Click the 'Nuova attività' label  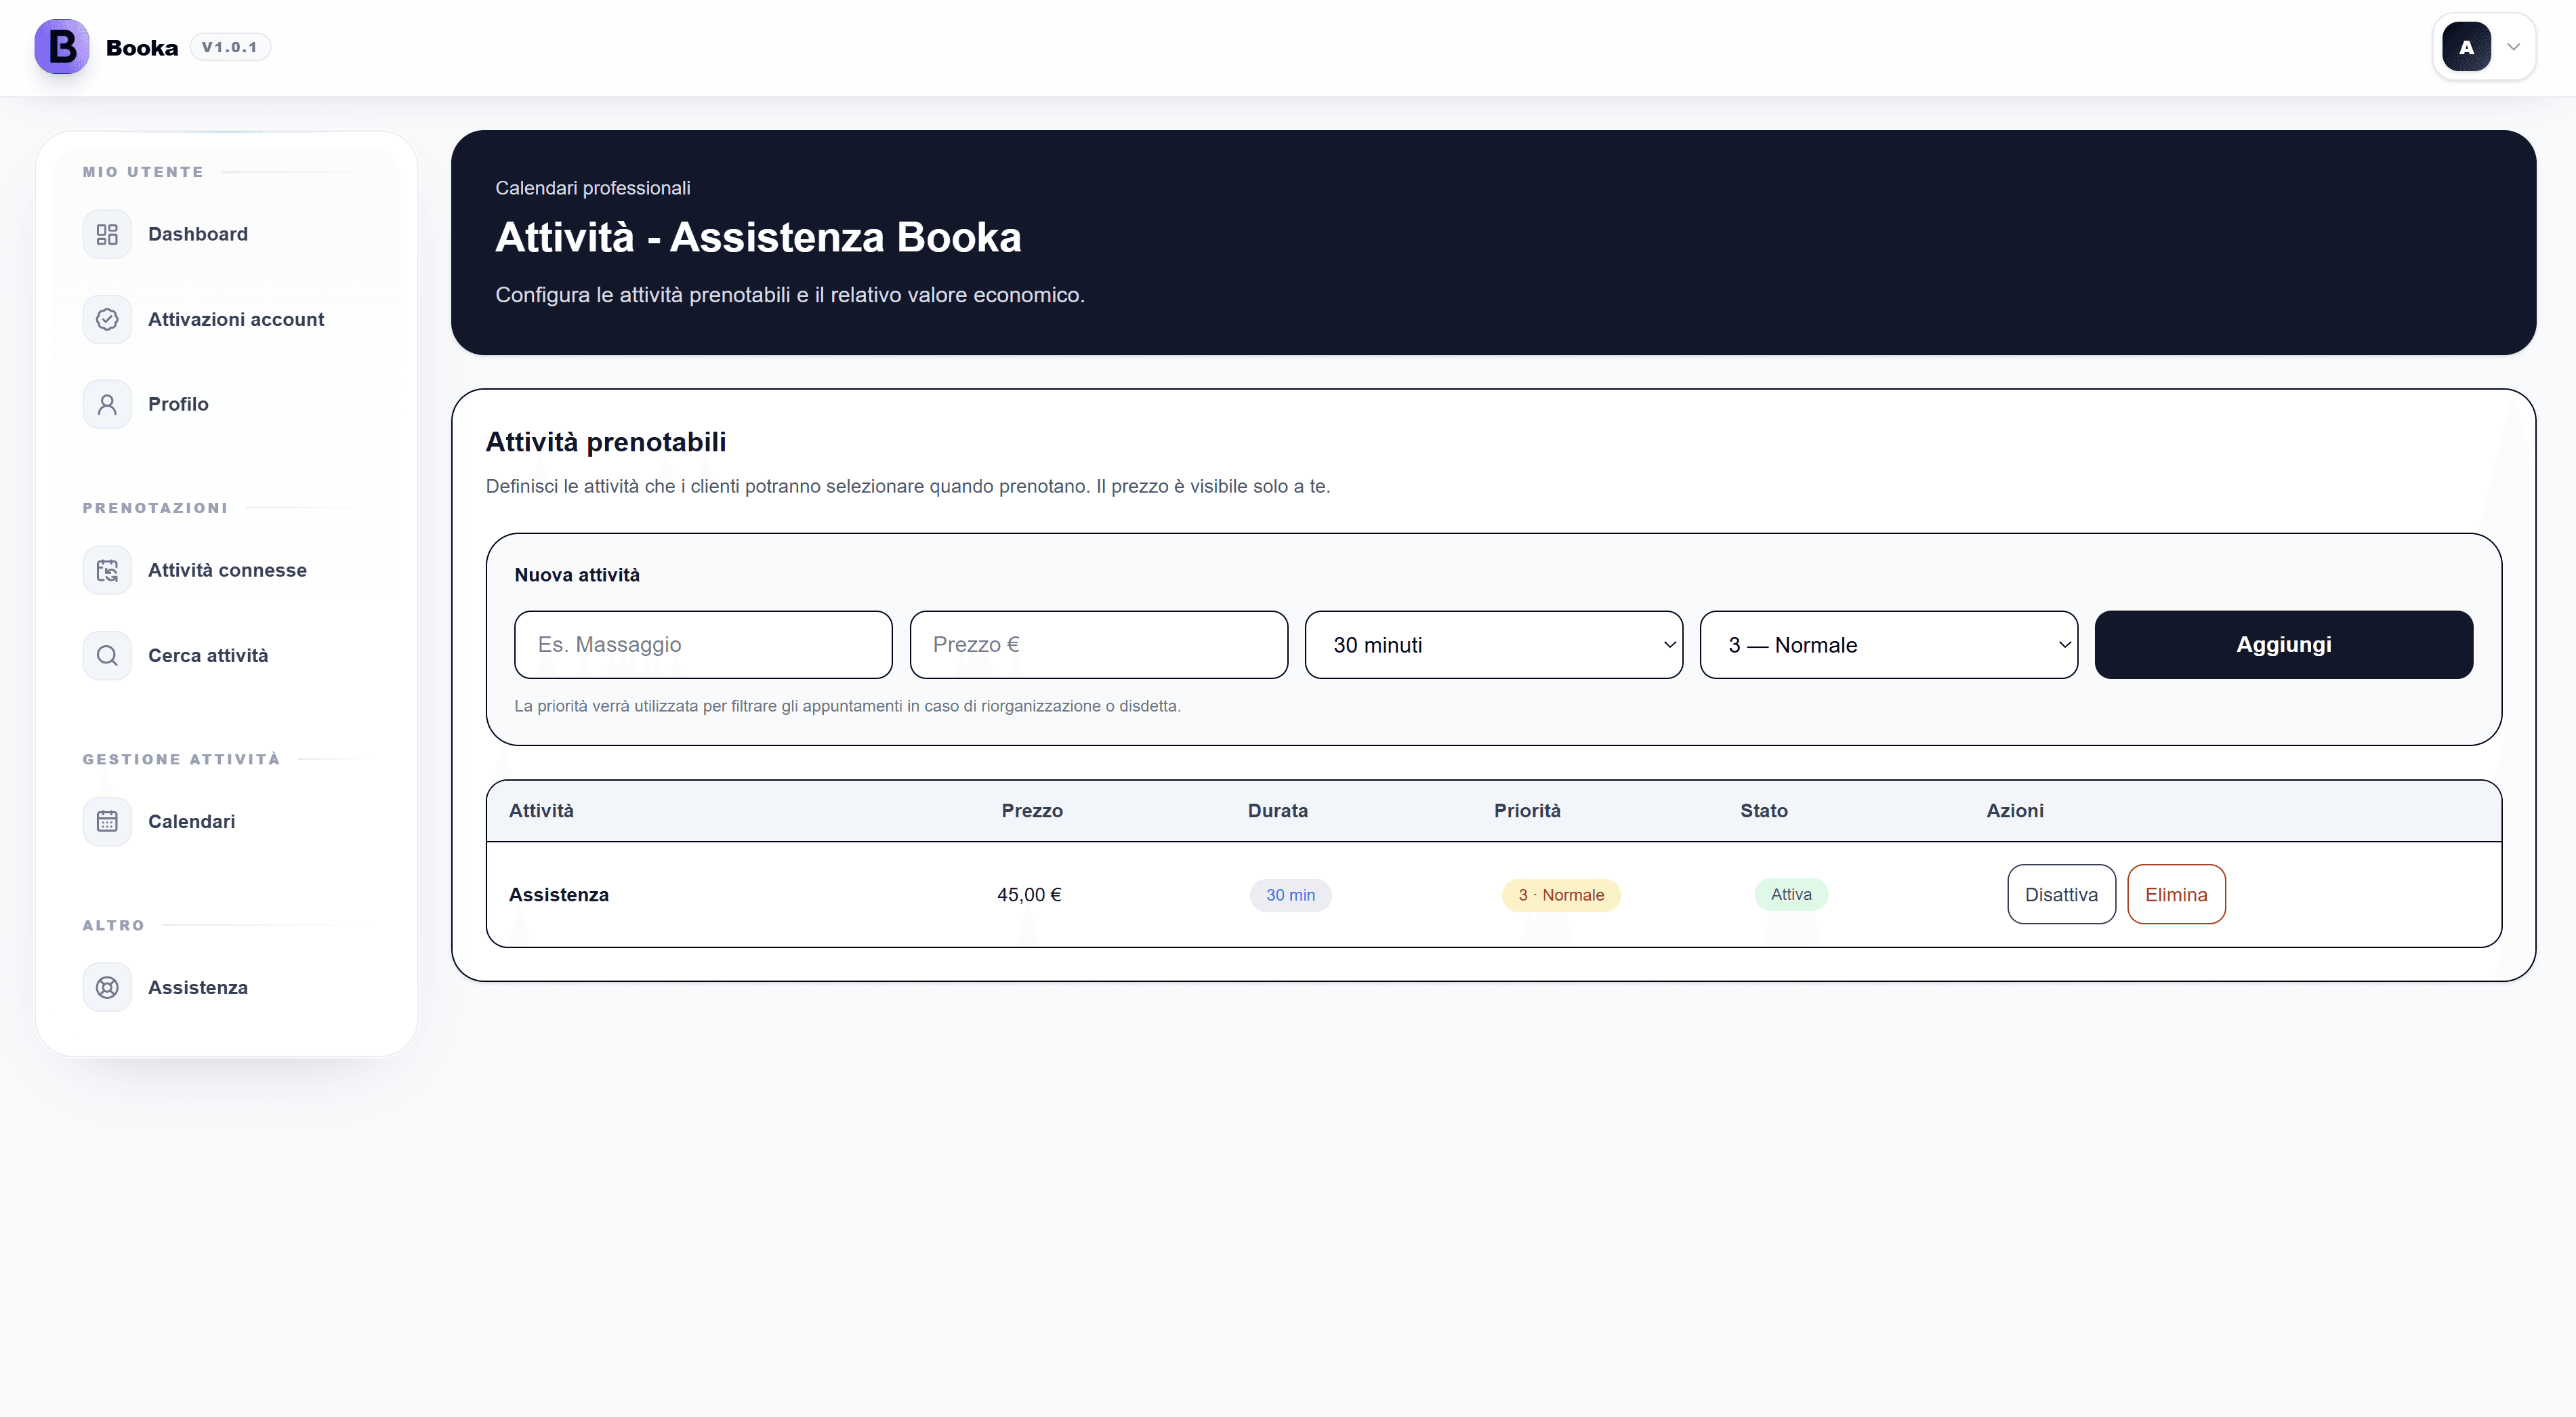577,575
